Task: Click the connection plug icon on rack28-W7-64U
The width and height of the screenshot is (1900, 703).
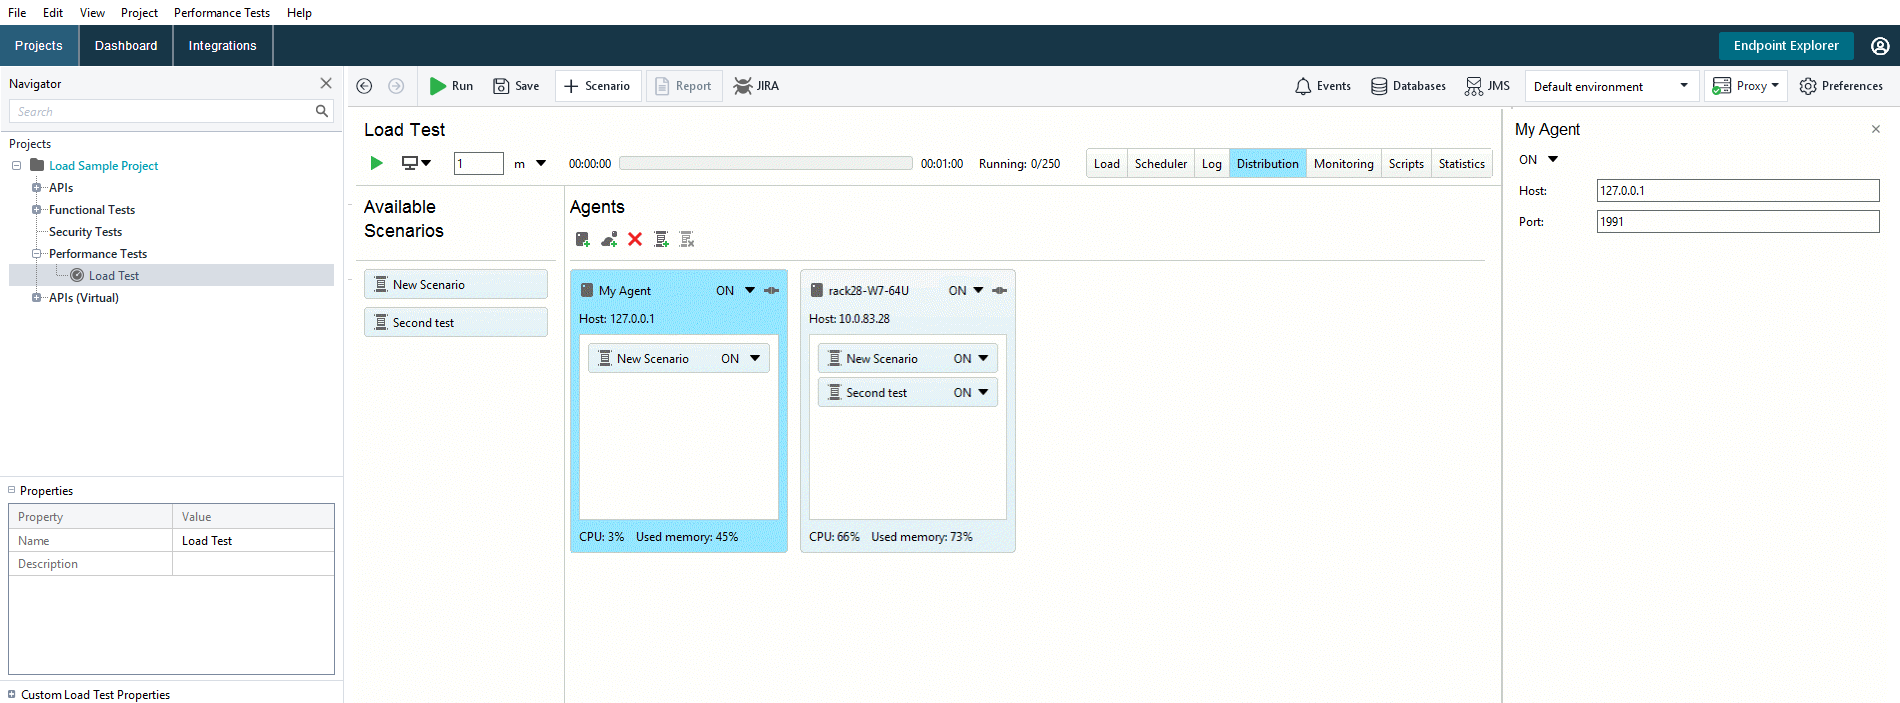Action: [1000, 291]
